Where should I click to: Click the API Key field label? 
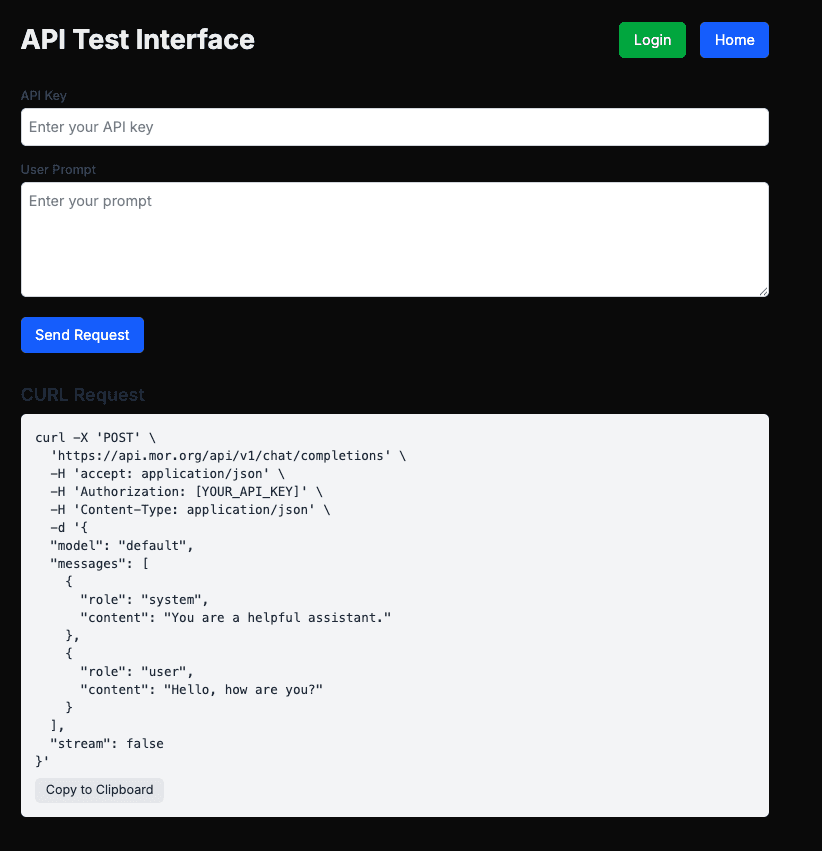pyautogui.click(x=43, y=95)
